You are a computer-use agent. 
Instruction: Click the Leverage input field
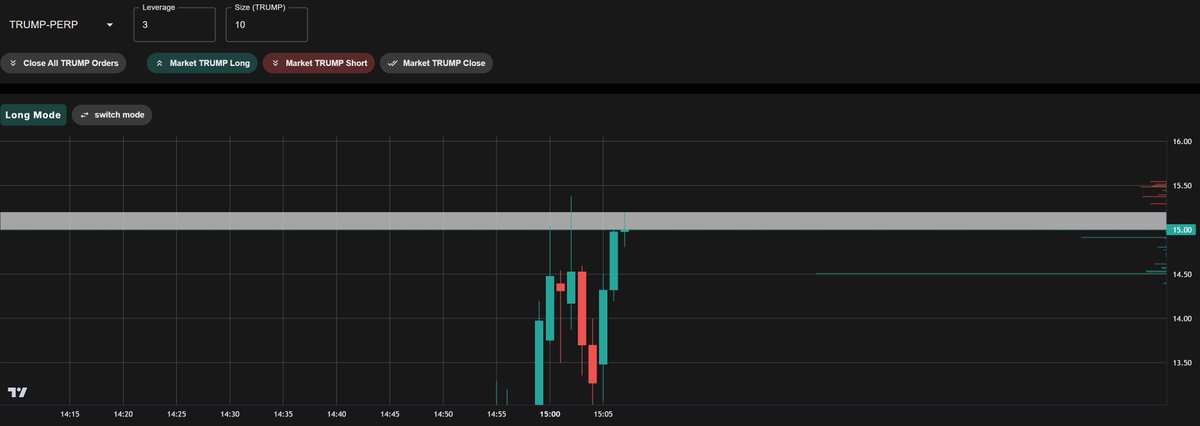coord(174,24)
